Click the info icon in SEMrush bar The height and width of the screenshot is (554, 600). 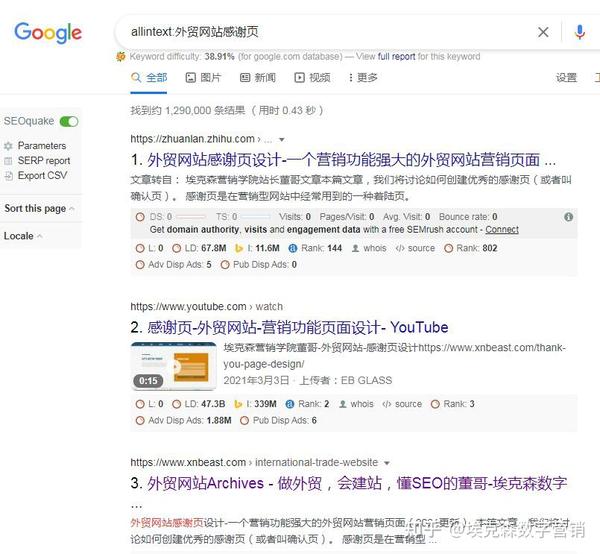pos(569,217)
